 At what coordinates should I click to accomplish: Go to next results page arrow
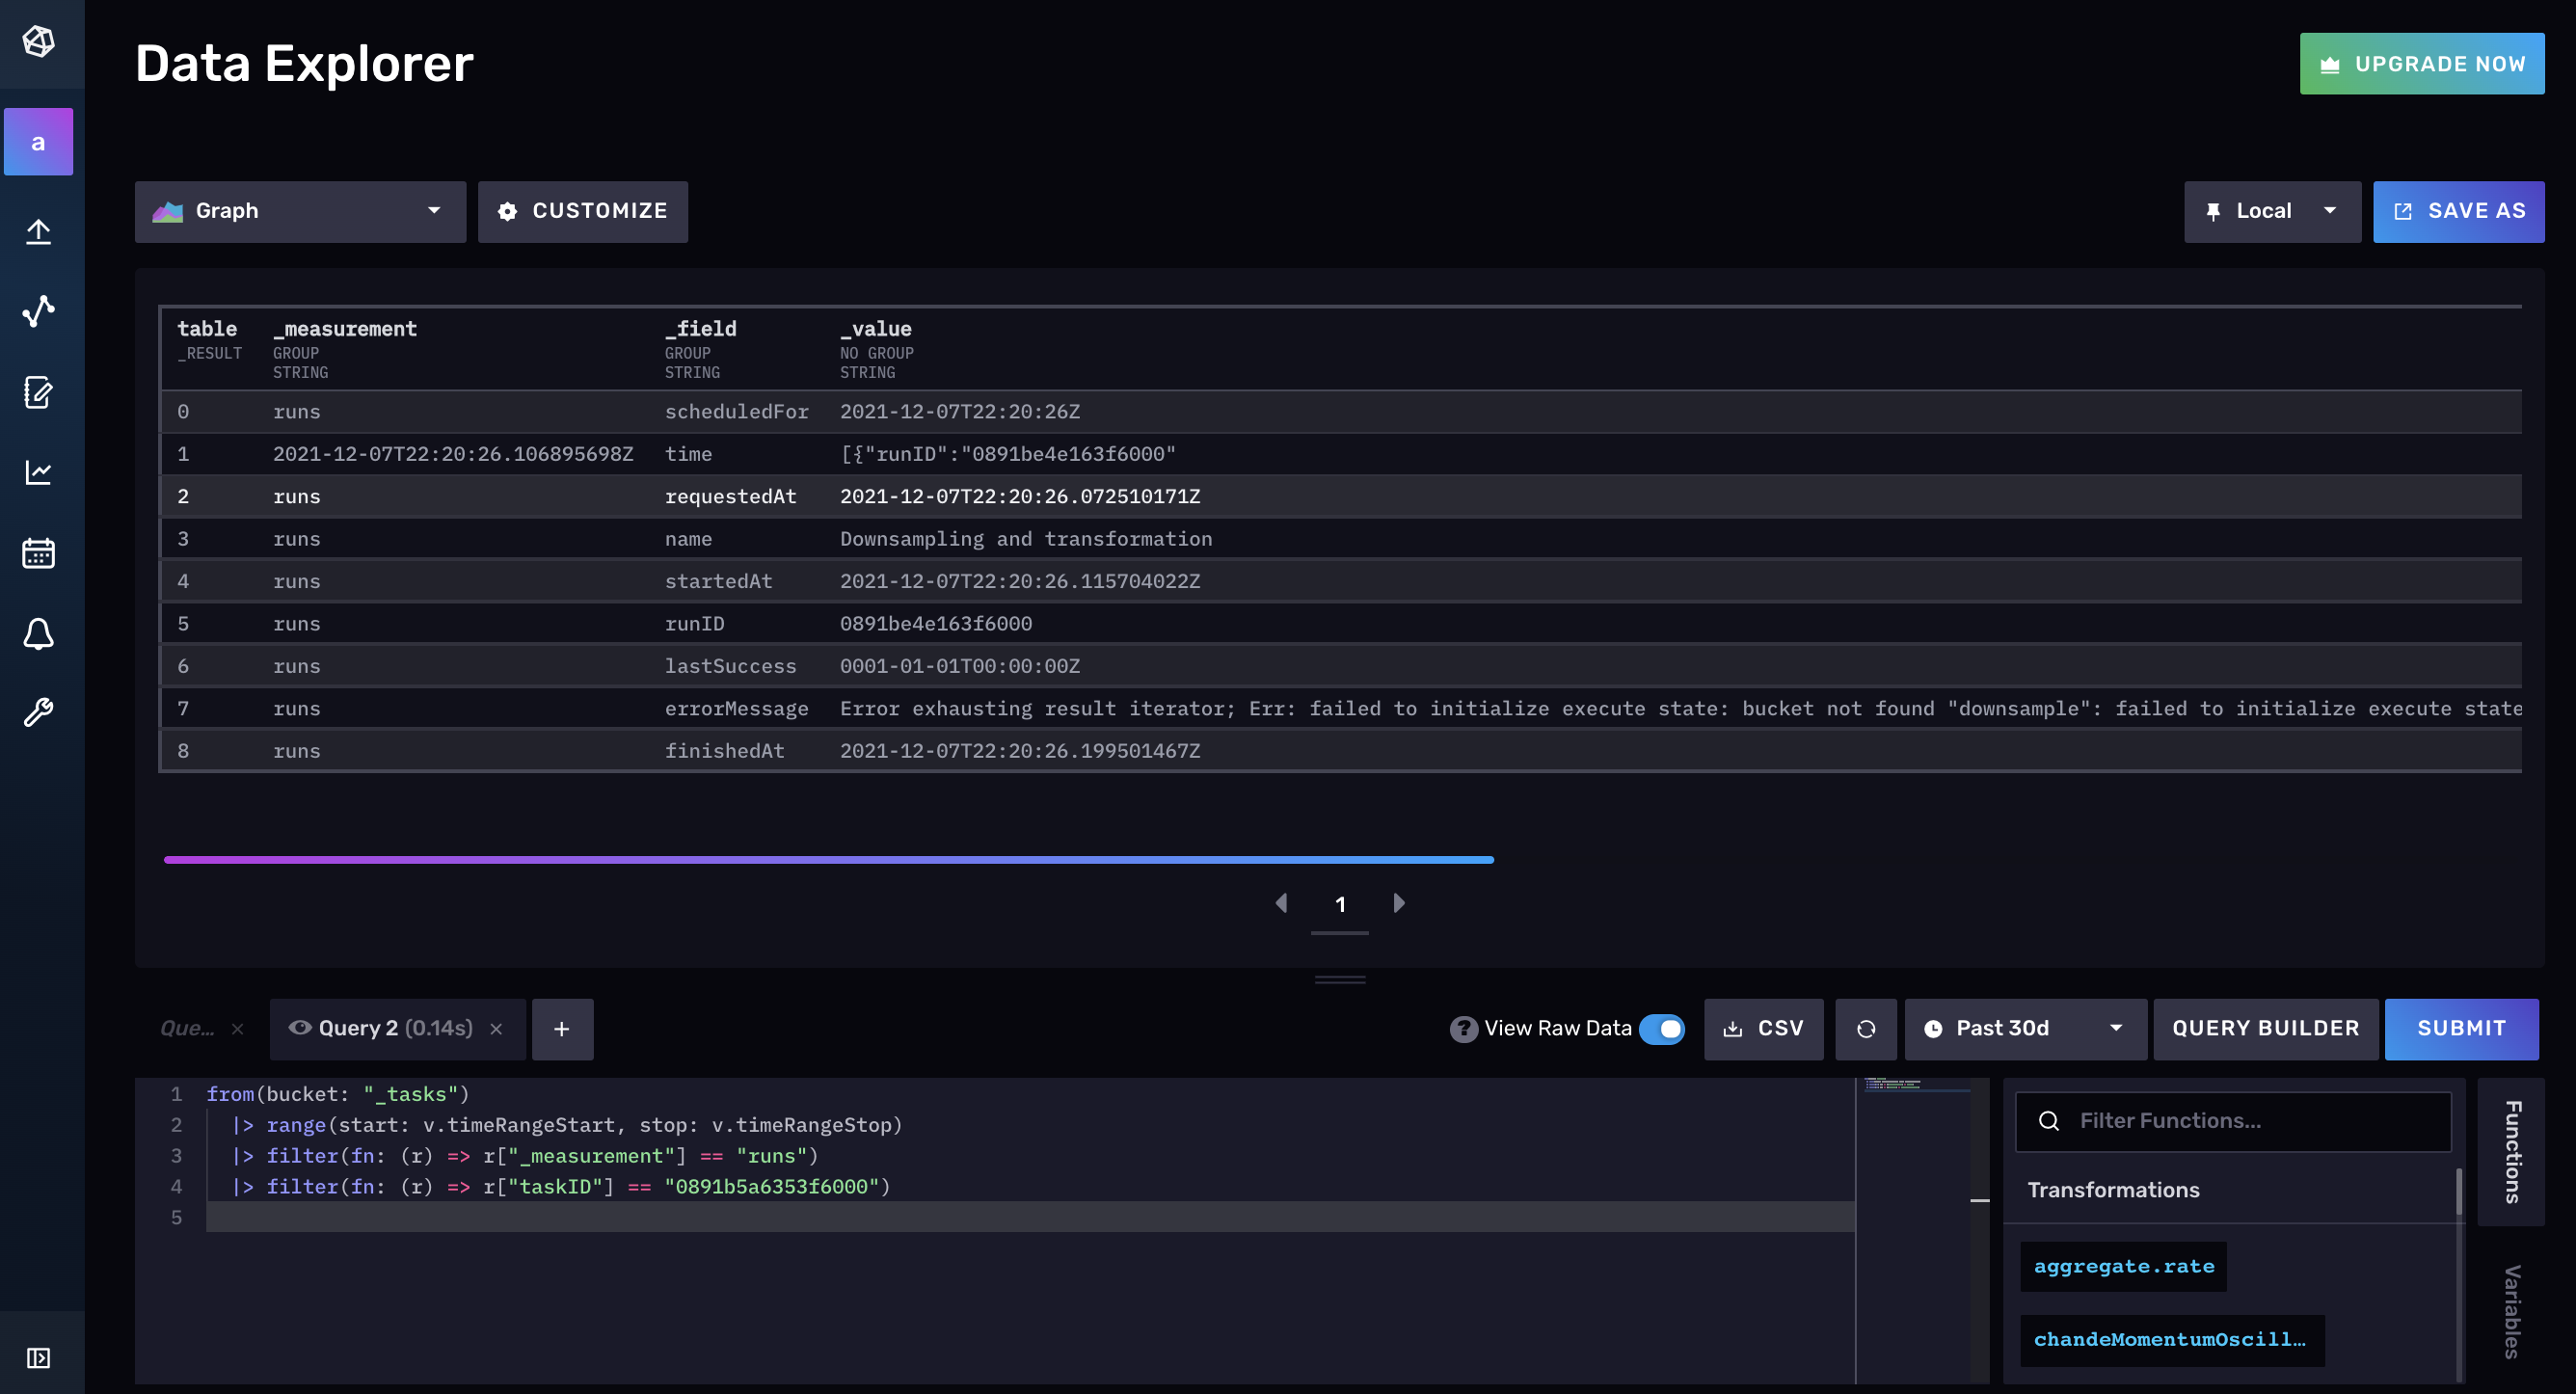pyautogui.click(x=1399, y=903)
